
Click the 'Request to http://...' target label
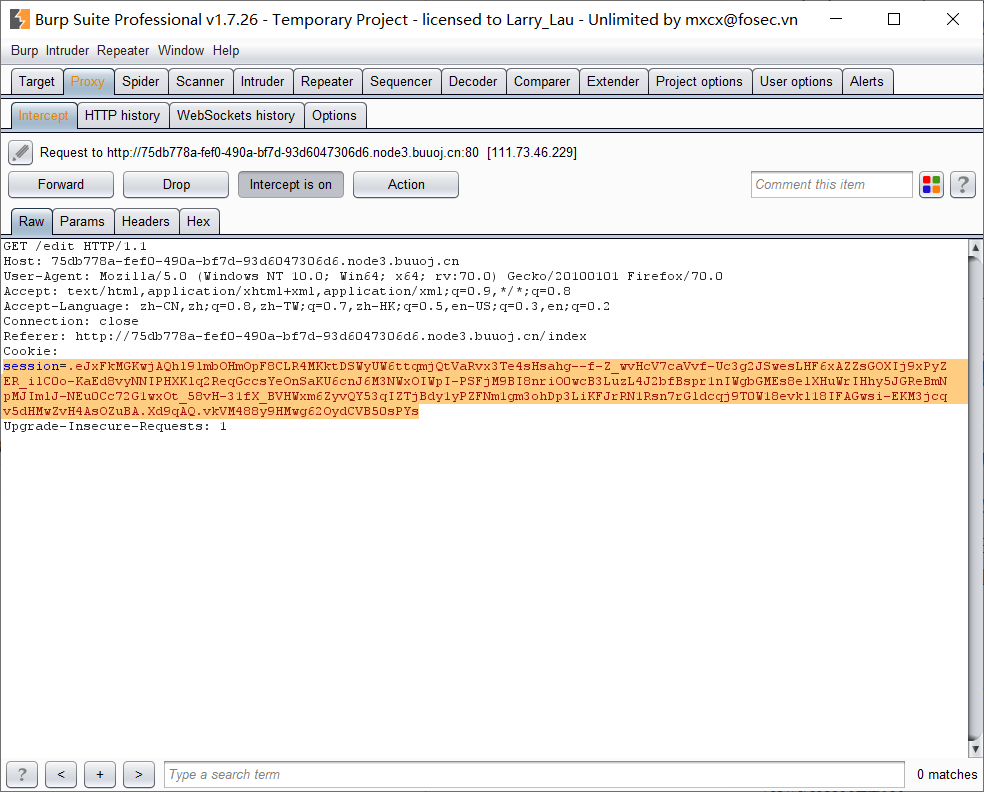pos(308,153)
